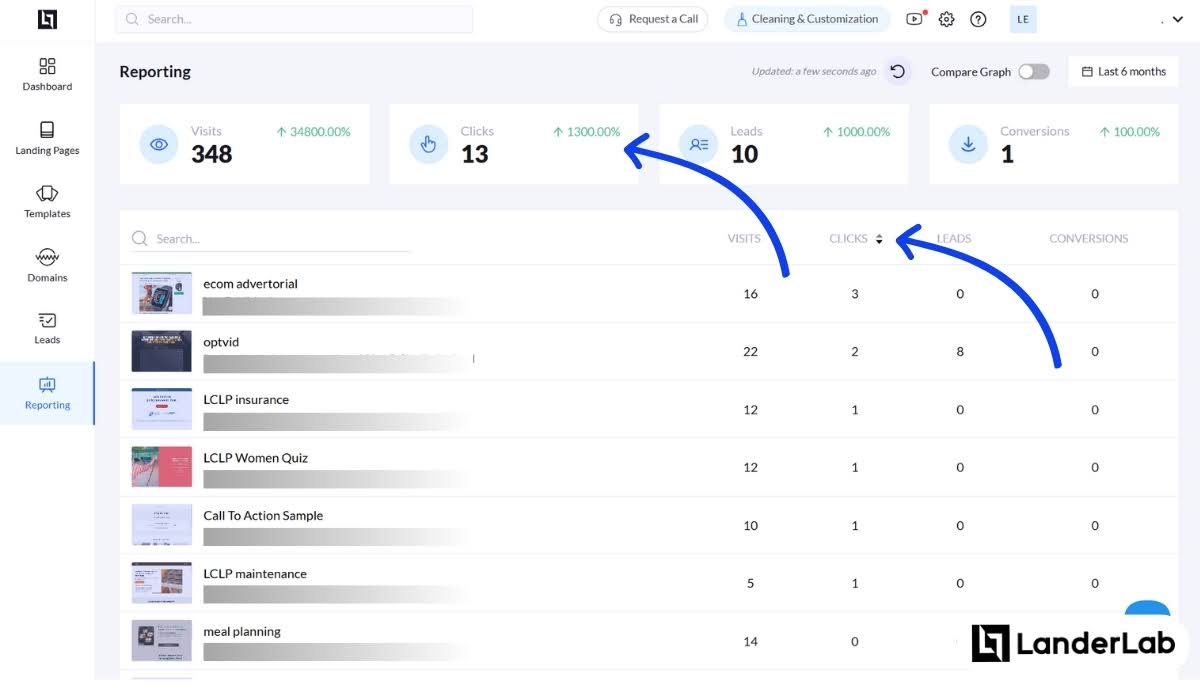The image size is (1200, 700).
Task: Open the LCLP maintenance thumbnail
Action: pyautogui.click(x=162, y=583)
